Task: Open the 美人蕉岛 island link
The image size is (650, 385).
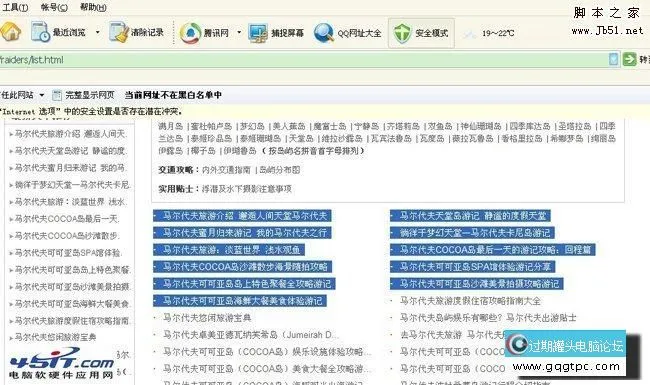Action: [x=289, y=126]
